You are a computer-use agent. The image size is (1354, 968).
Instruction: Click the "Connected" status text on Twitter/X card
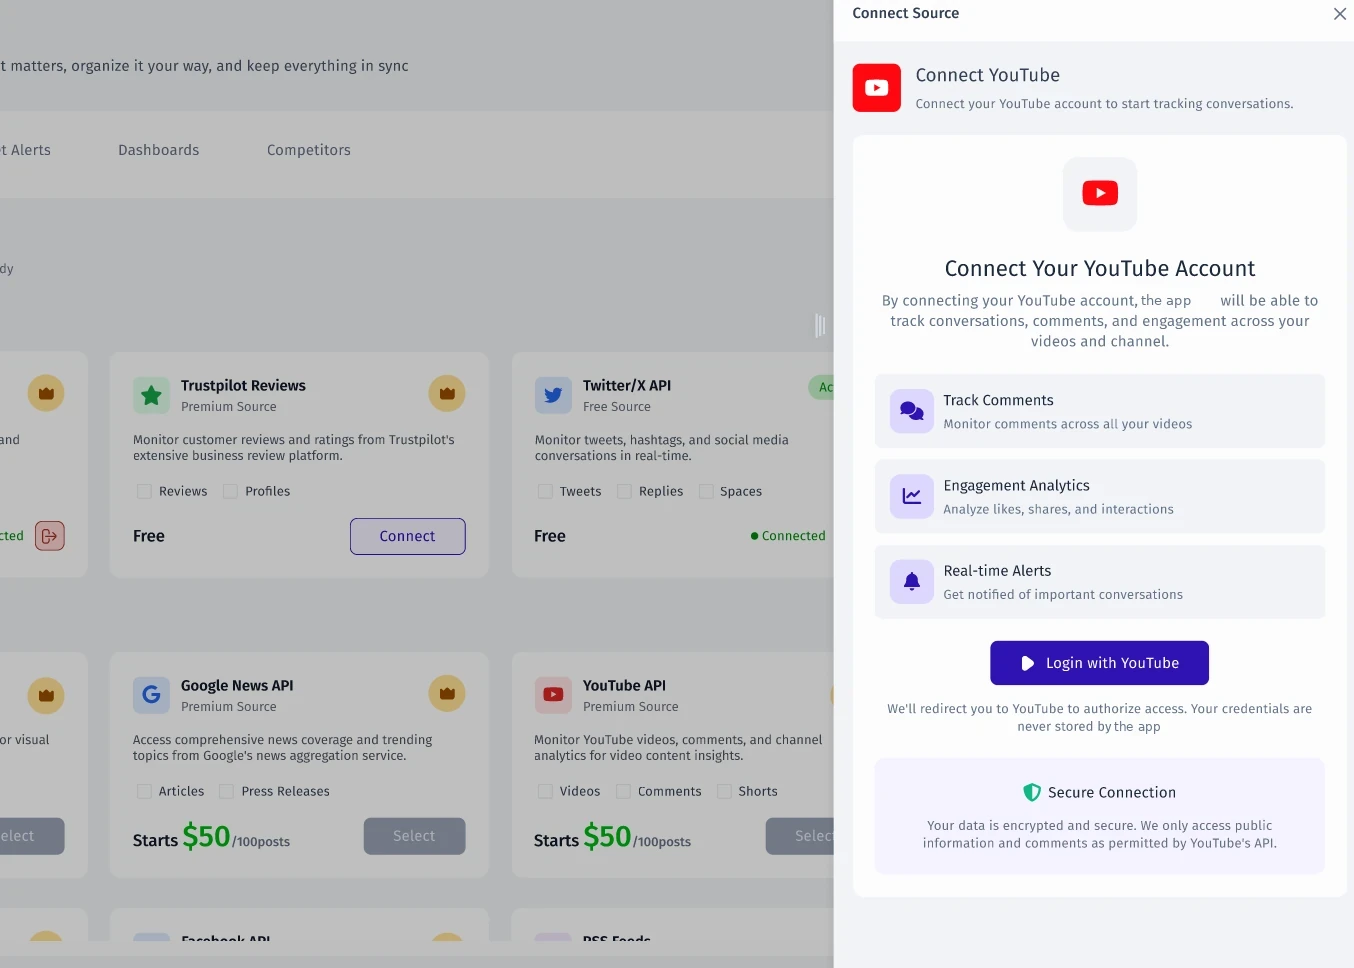click(x=794, y=536)
